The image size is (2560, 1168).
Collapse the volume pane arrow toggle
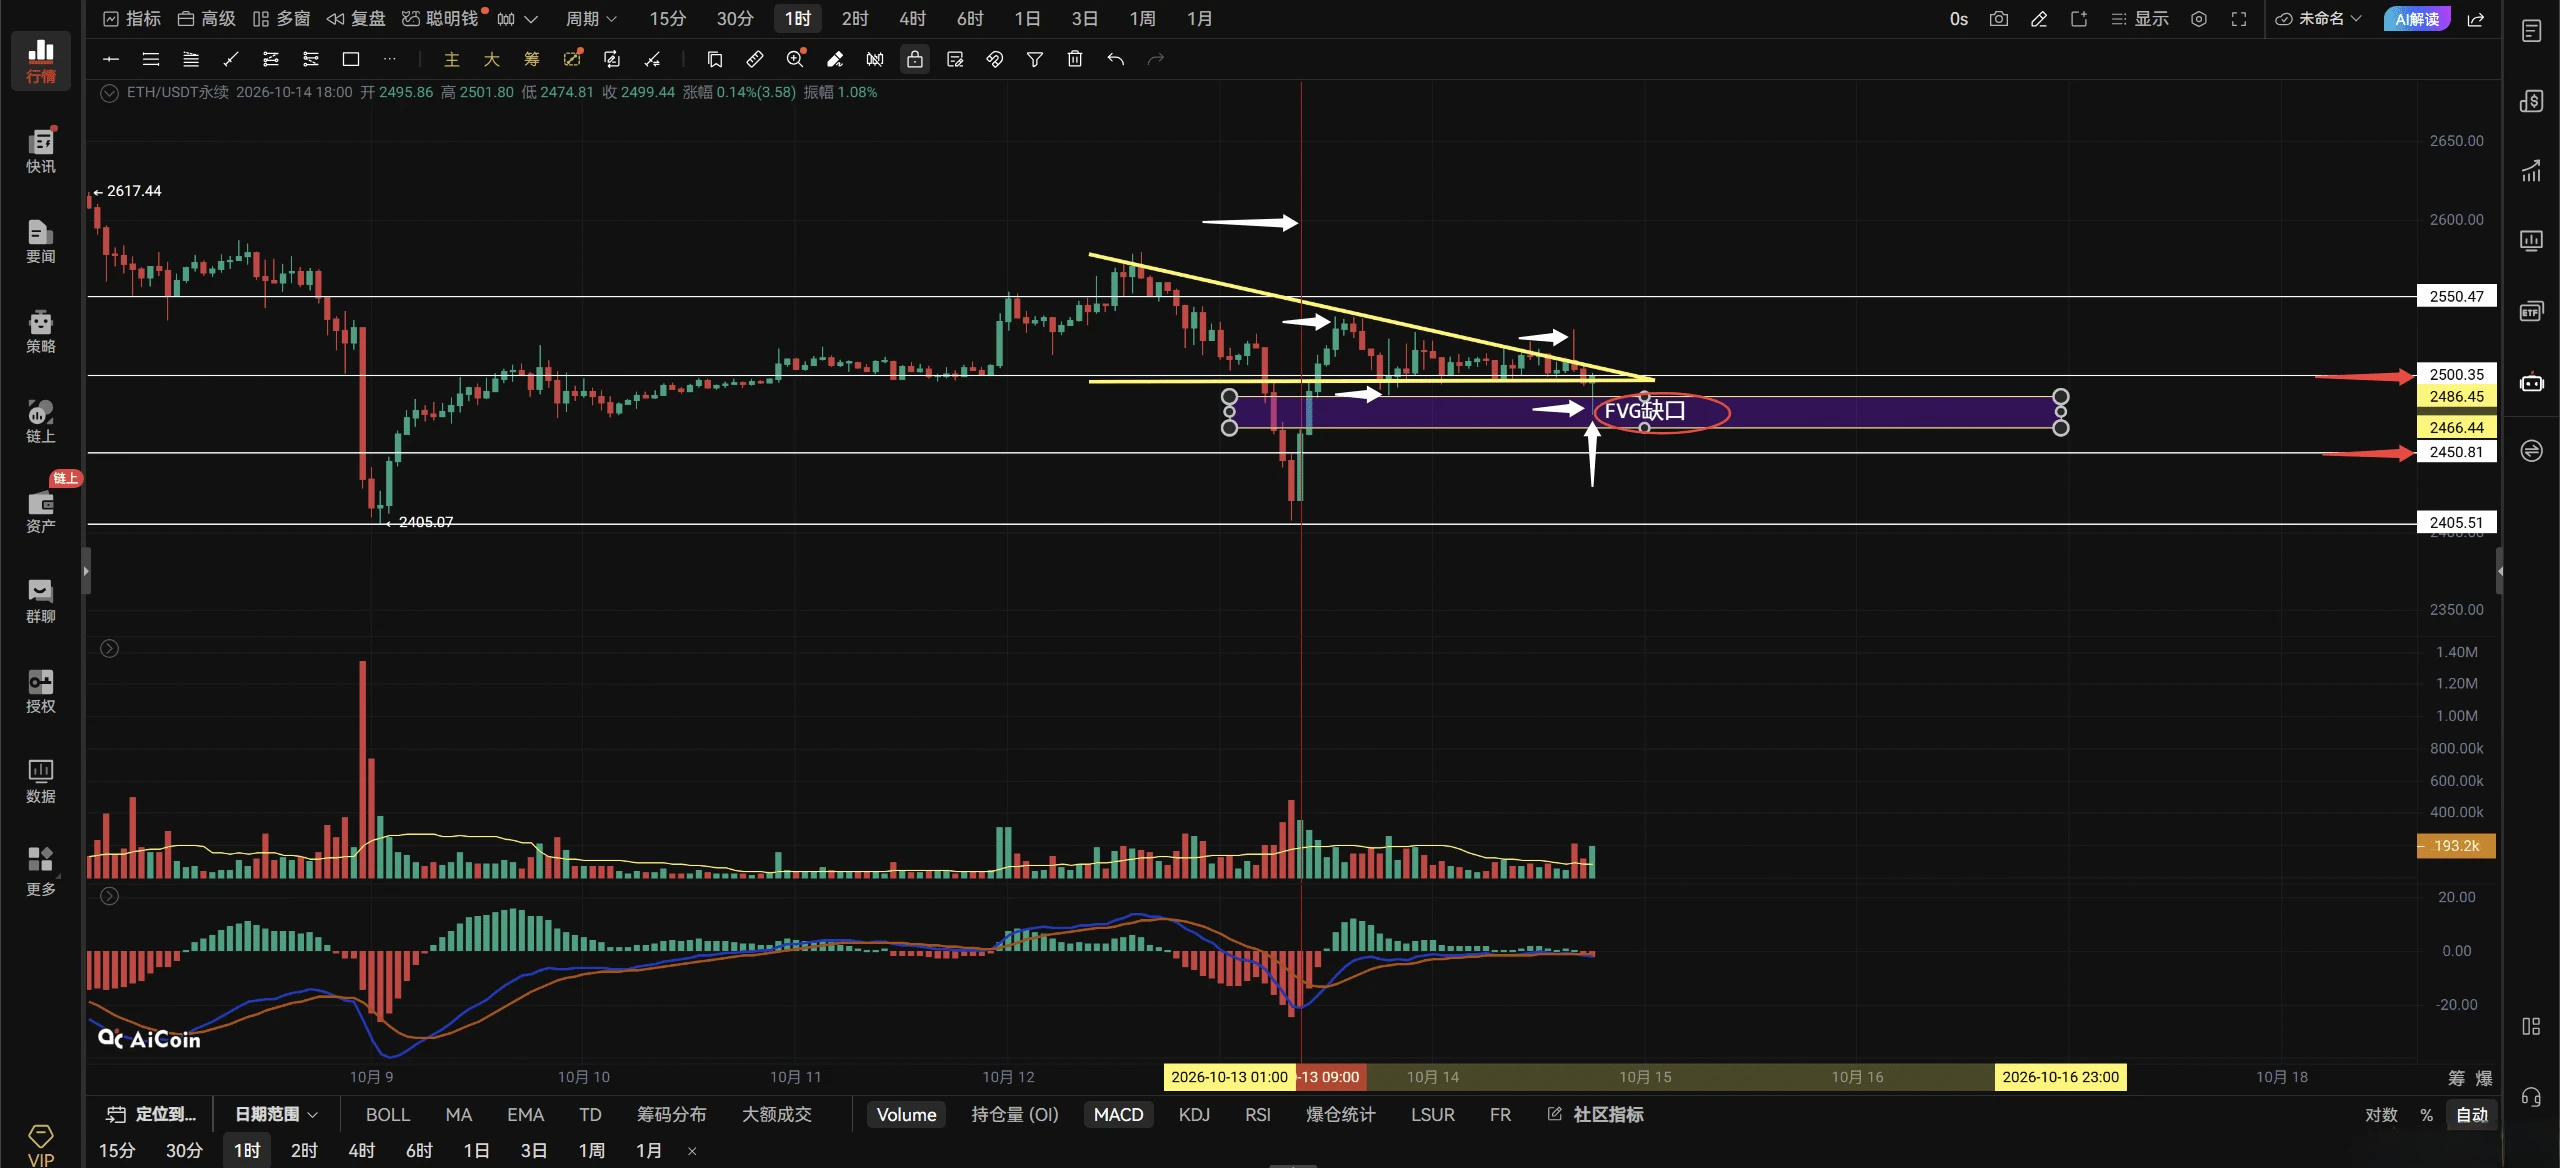point(110,649)
